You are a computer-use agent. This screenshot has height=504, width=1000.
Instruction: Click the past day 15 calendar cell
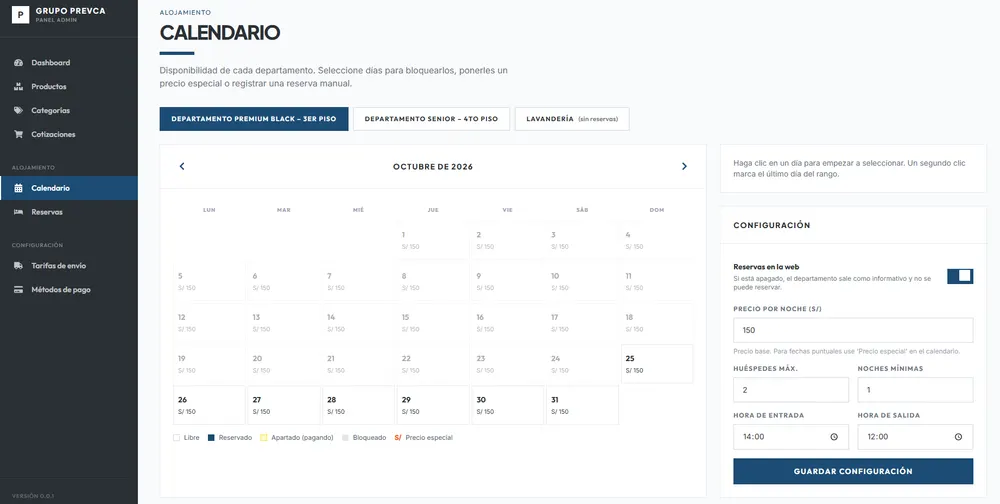(x=433, y=322)
